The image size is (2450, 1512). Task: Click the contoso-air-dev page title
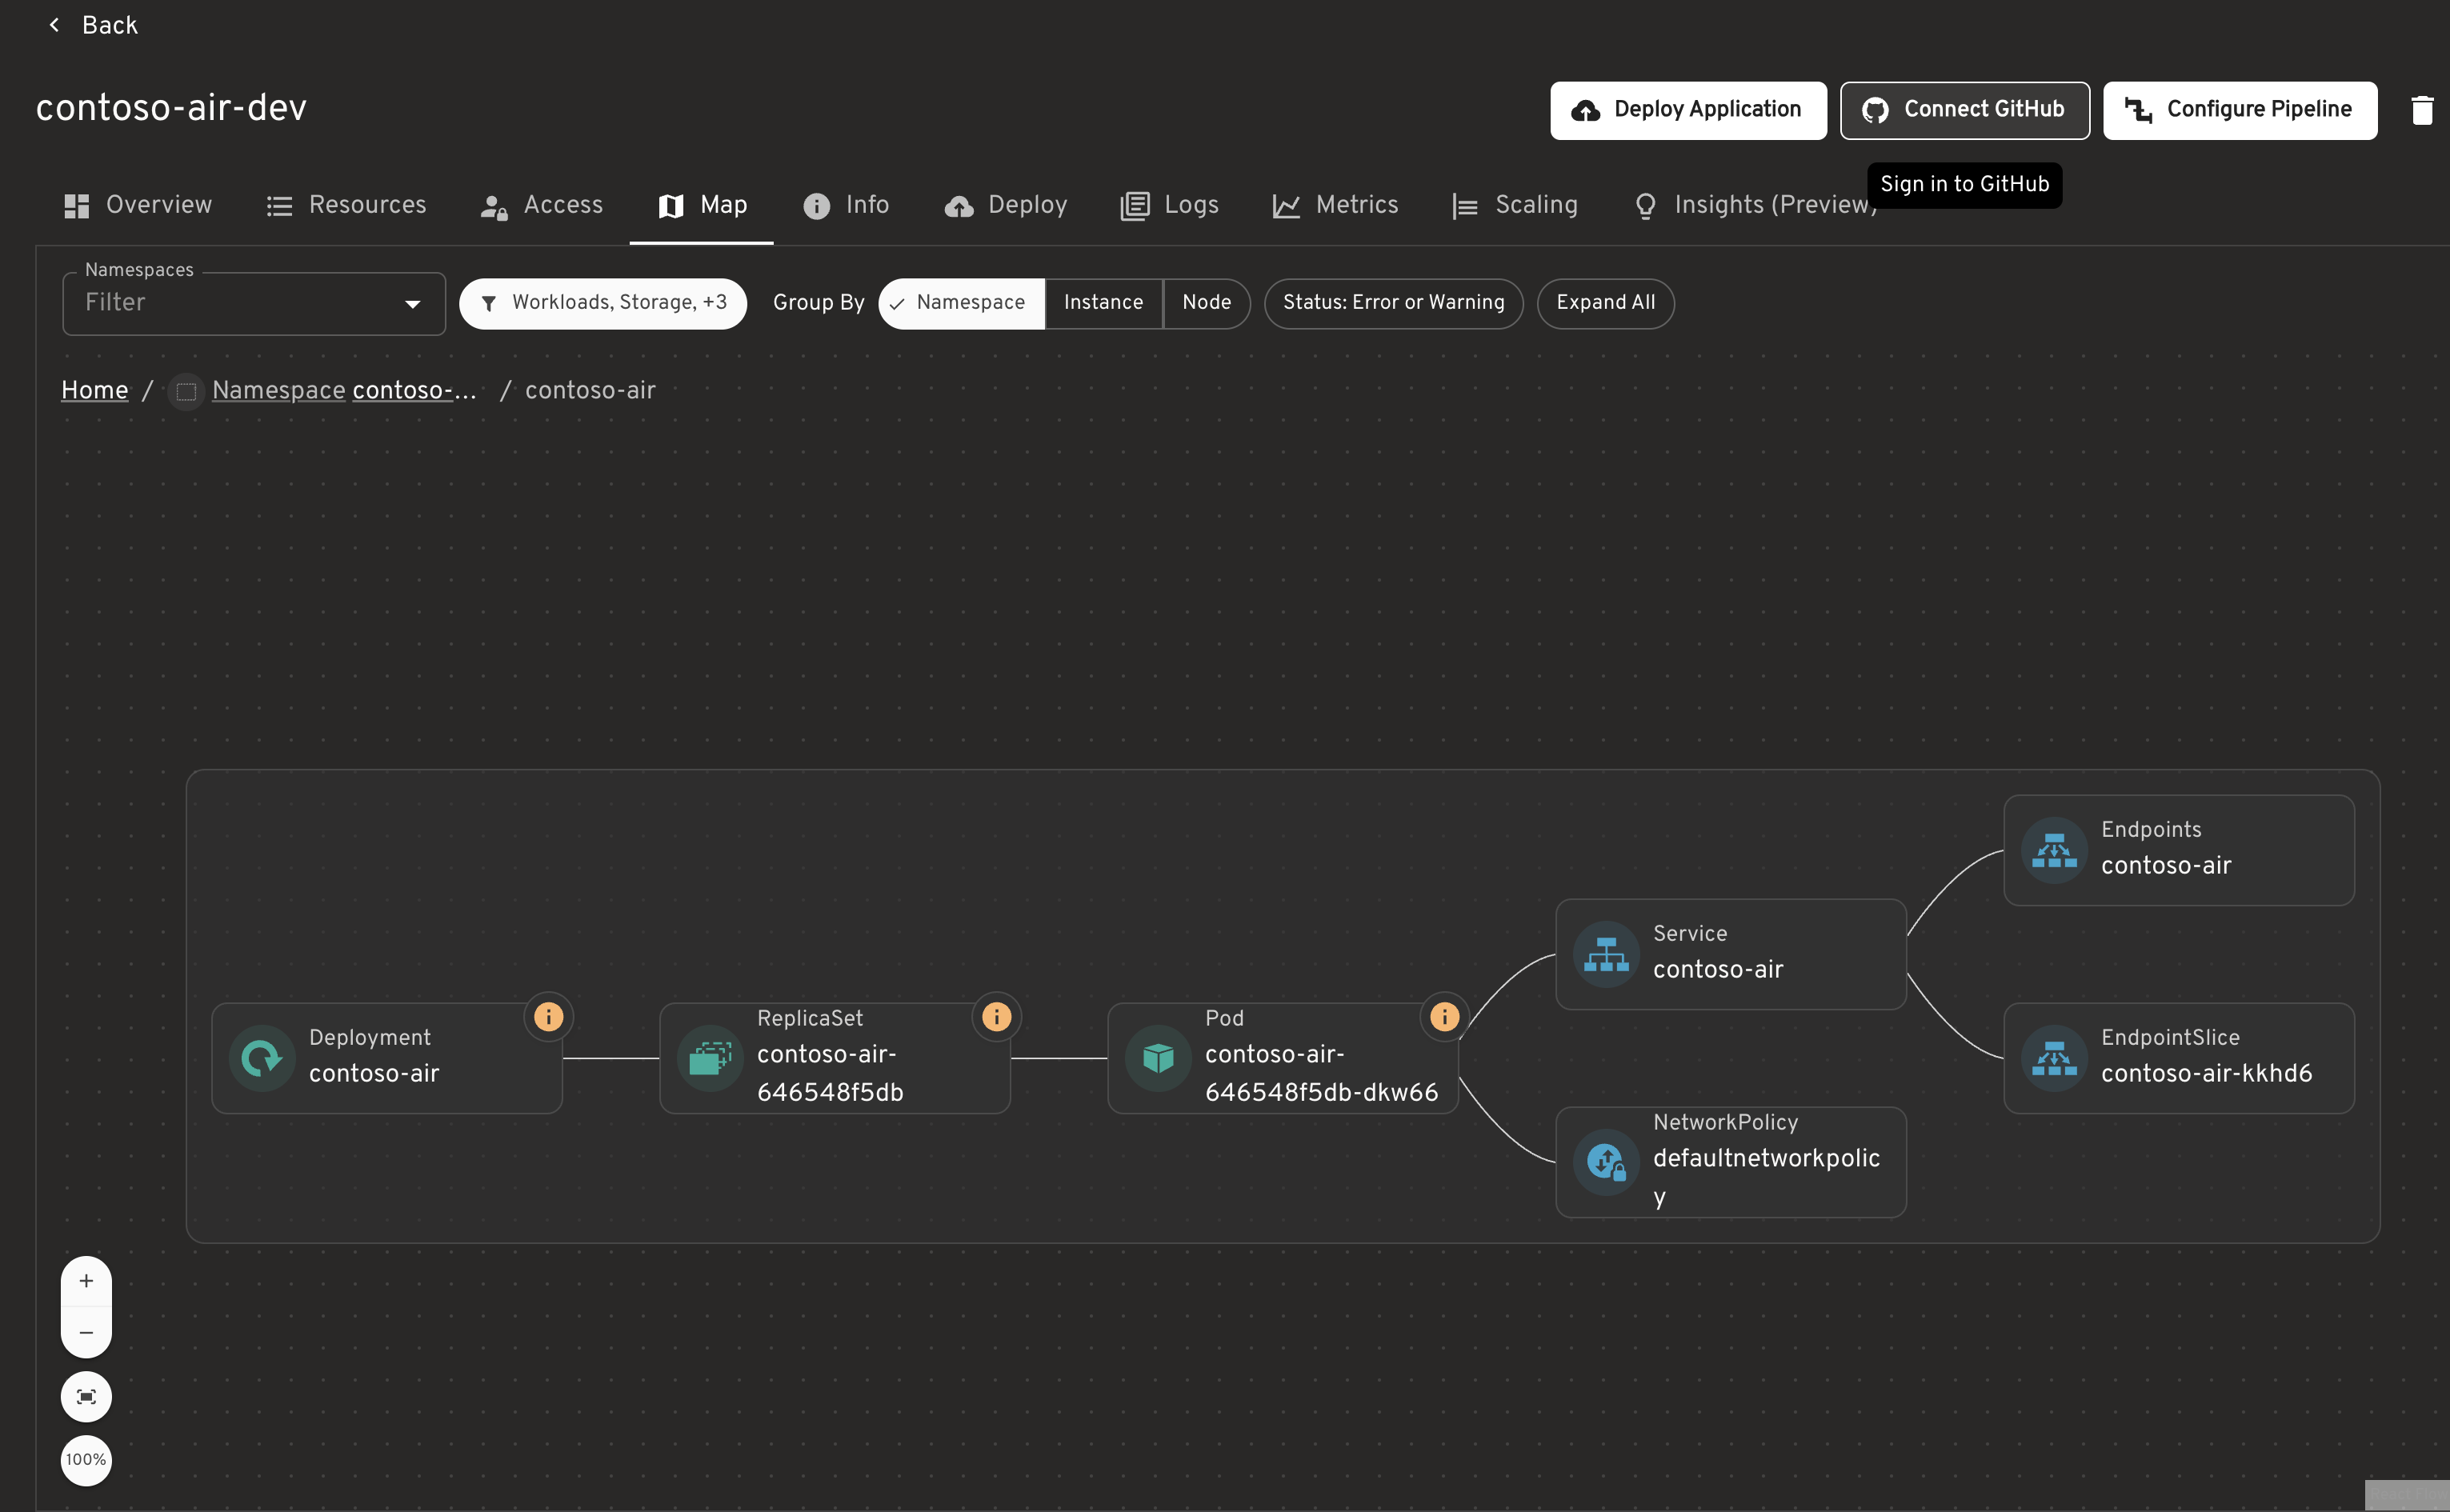click(171, 108)
